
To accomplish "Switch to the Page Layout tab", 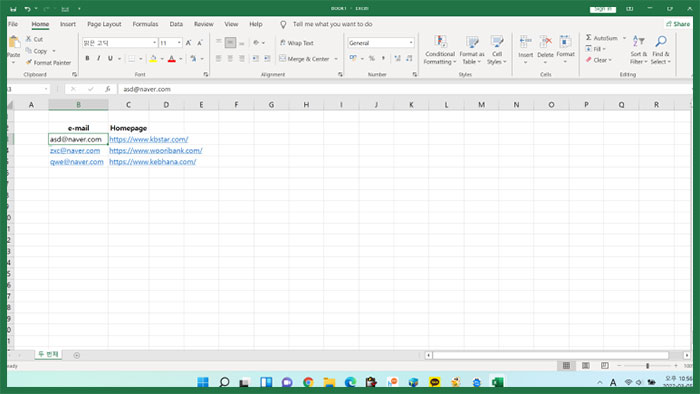I will point(104,24).
